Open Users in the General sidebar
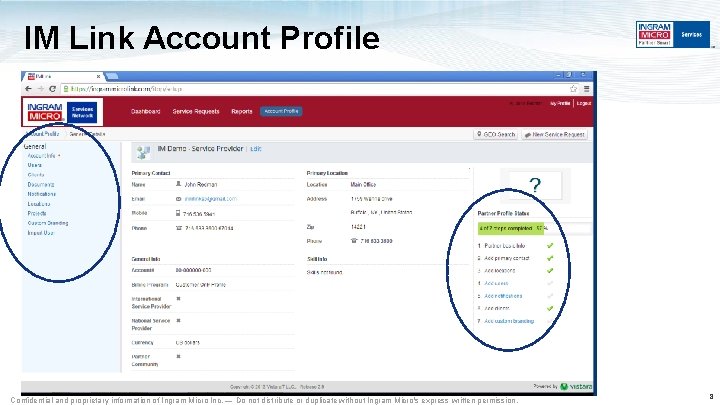Viewport: 720px width, 405px height. coord(34,165)
